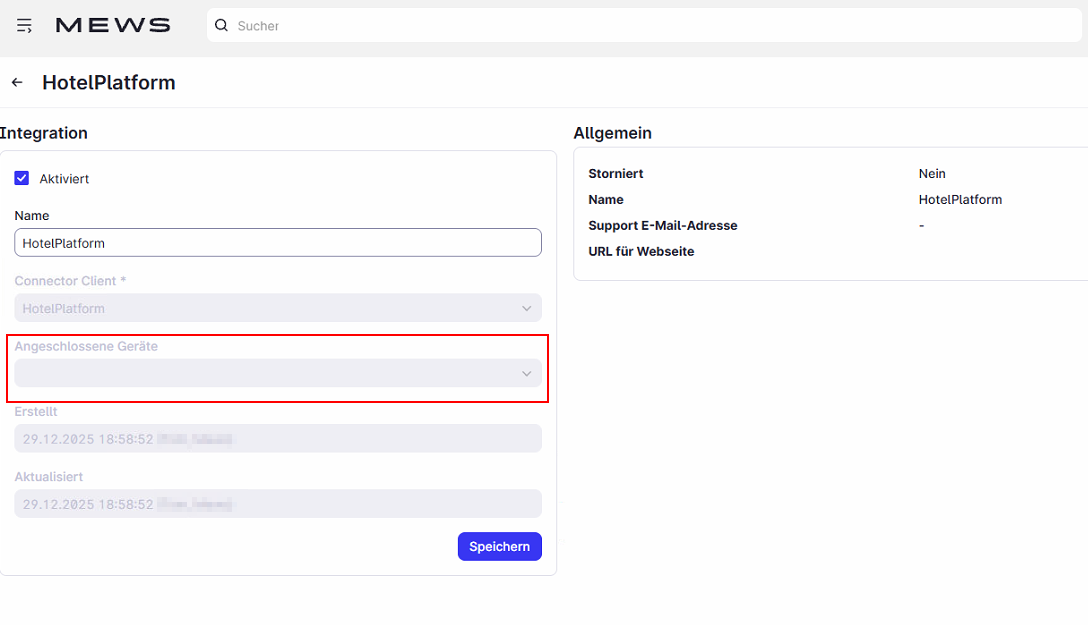1088x625 pixels.
Task: Select the URL für Webseite label
Action: coord(641,252)
